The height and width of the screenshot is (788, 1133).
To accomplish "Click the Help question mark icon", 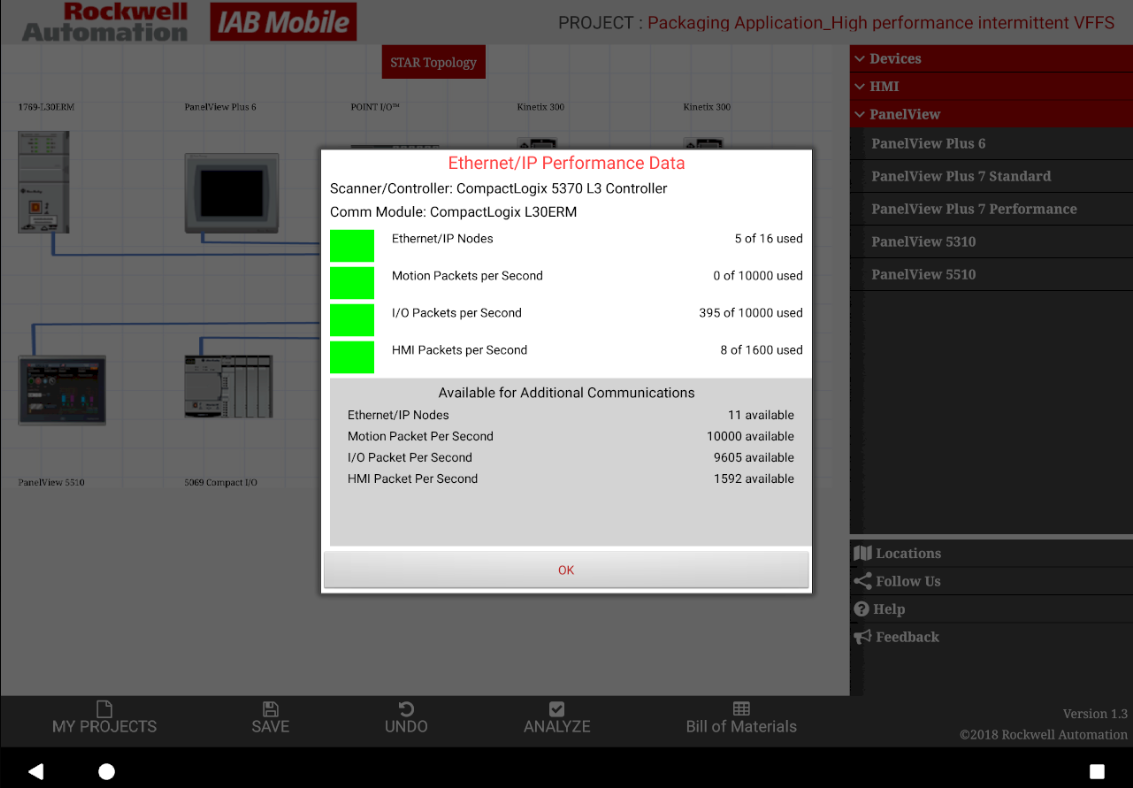I will click(861, 609).
